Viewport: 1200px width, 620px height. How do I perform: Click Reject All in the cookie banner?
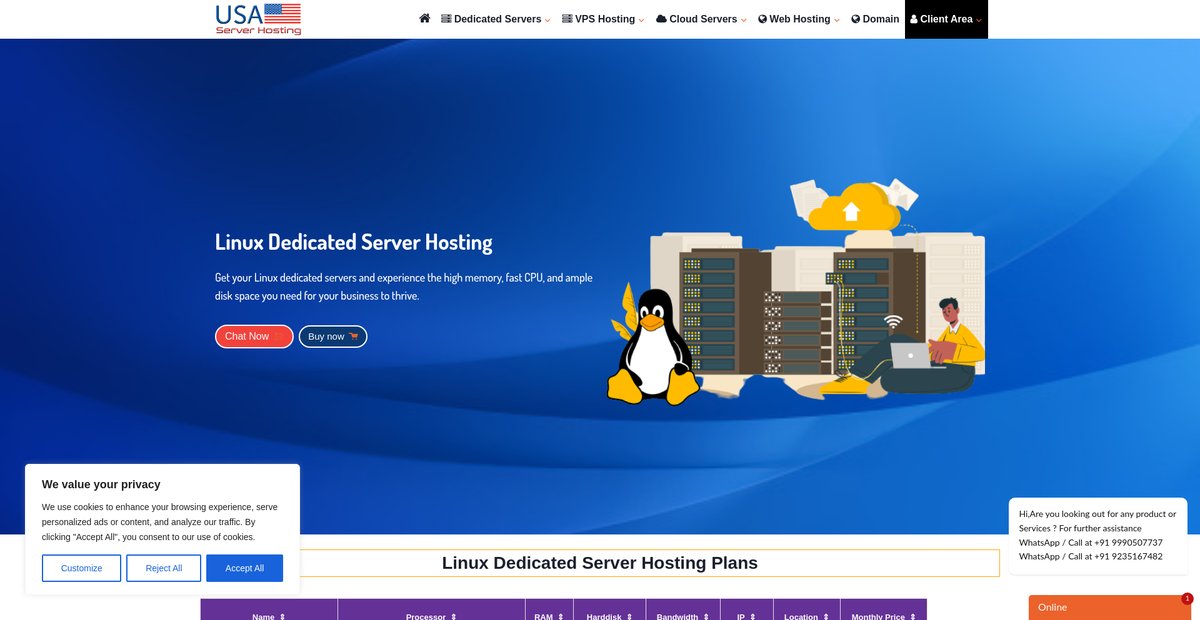pos(164,568)
